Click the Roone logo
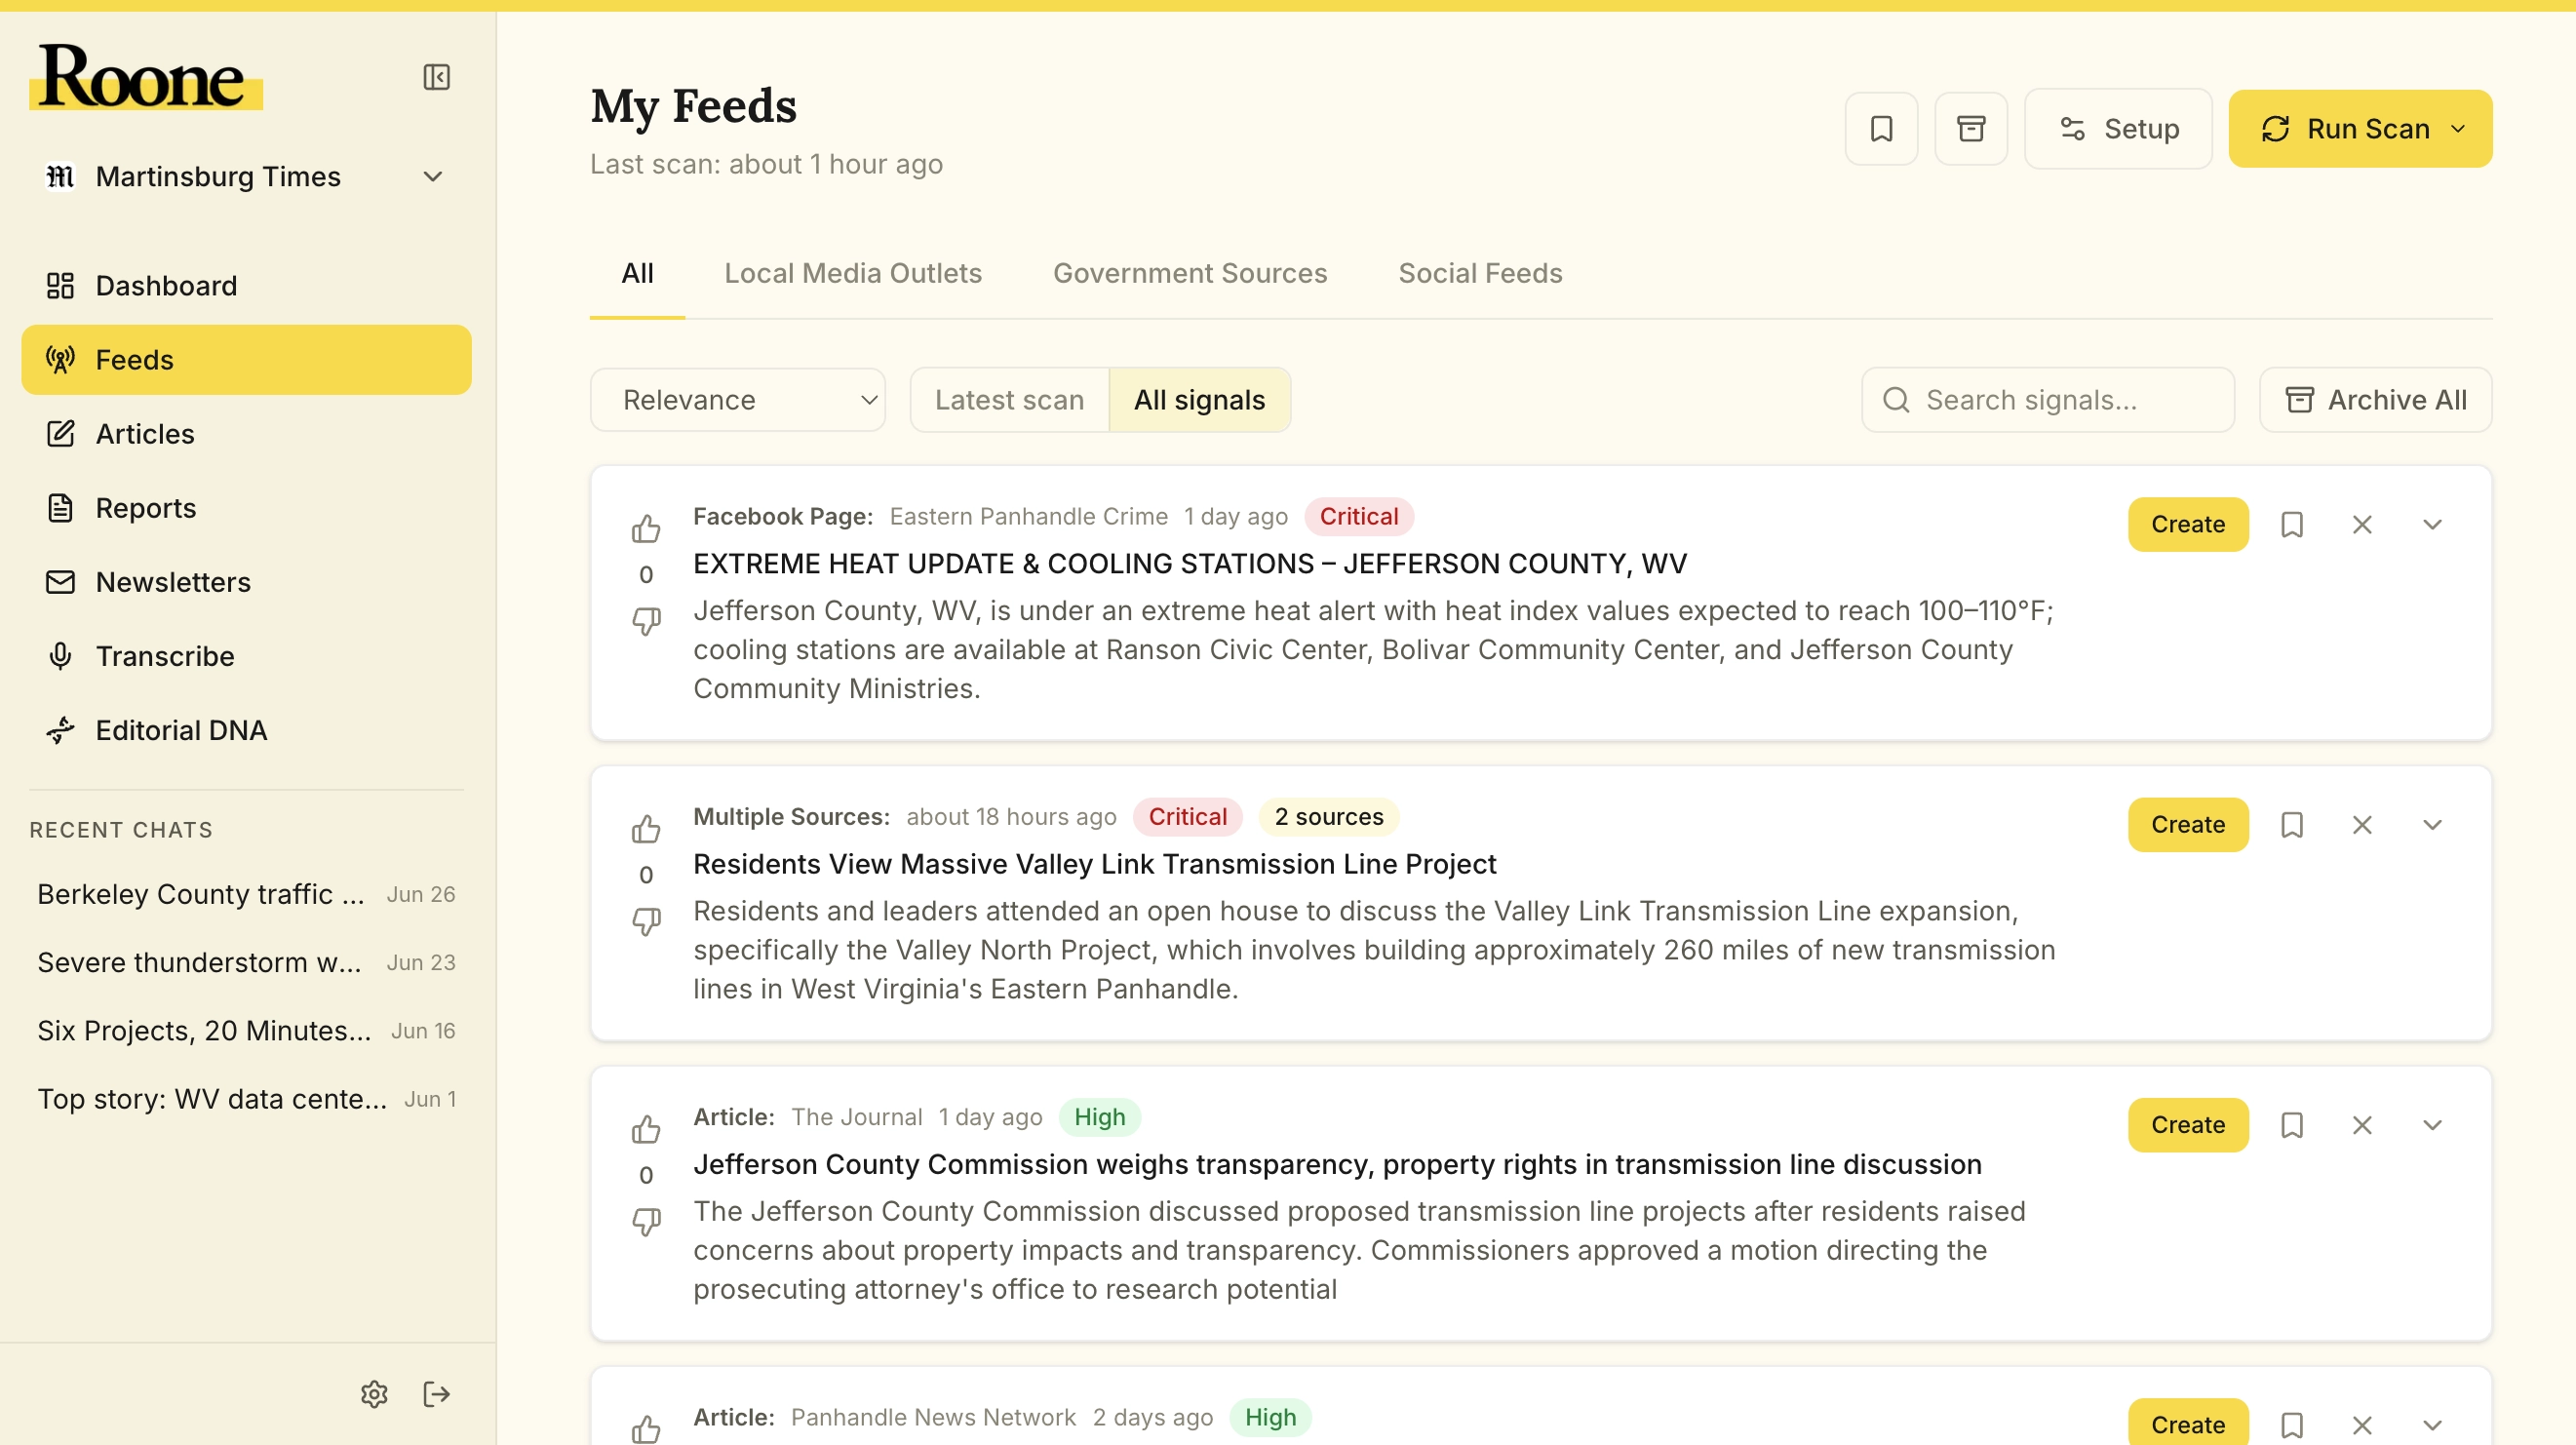Image resolution: width=2576 pixels, height=1445 pixels. pyautogui.click(x=146, y=77)
